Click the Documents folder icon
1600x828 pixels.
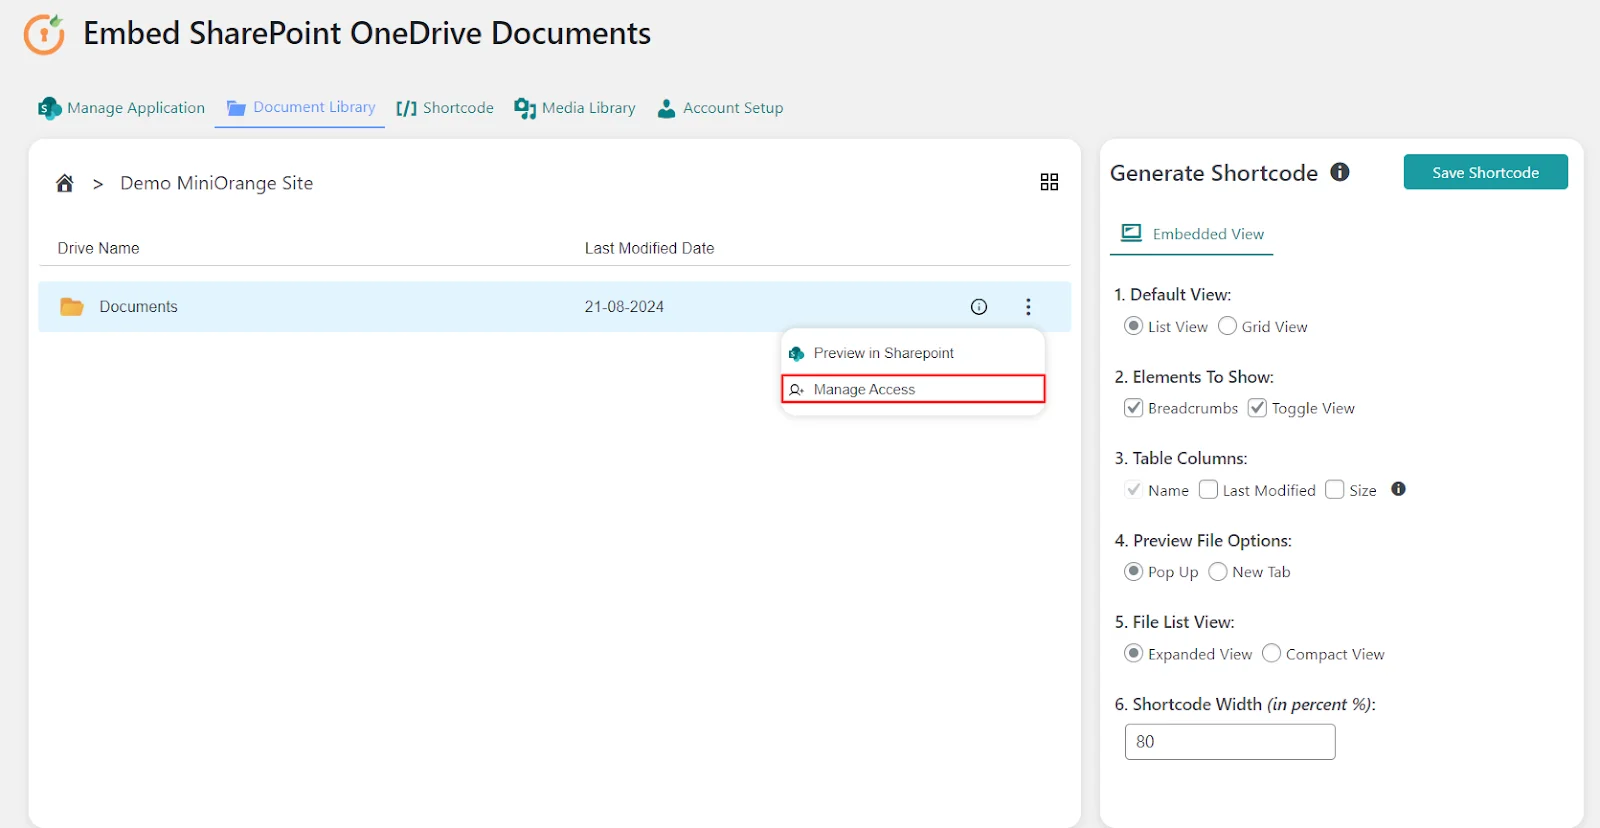72,307
